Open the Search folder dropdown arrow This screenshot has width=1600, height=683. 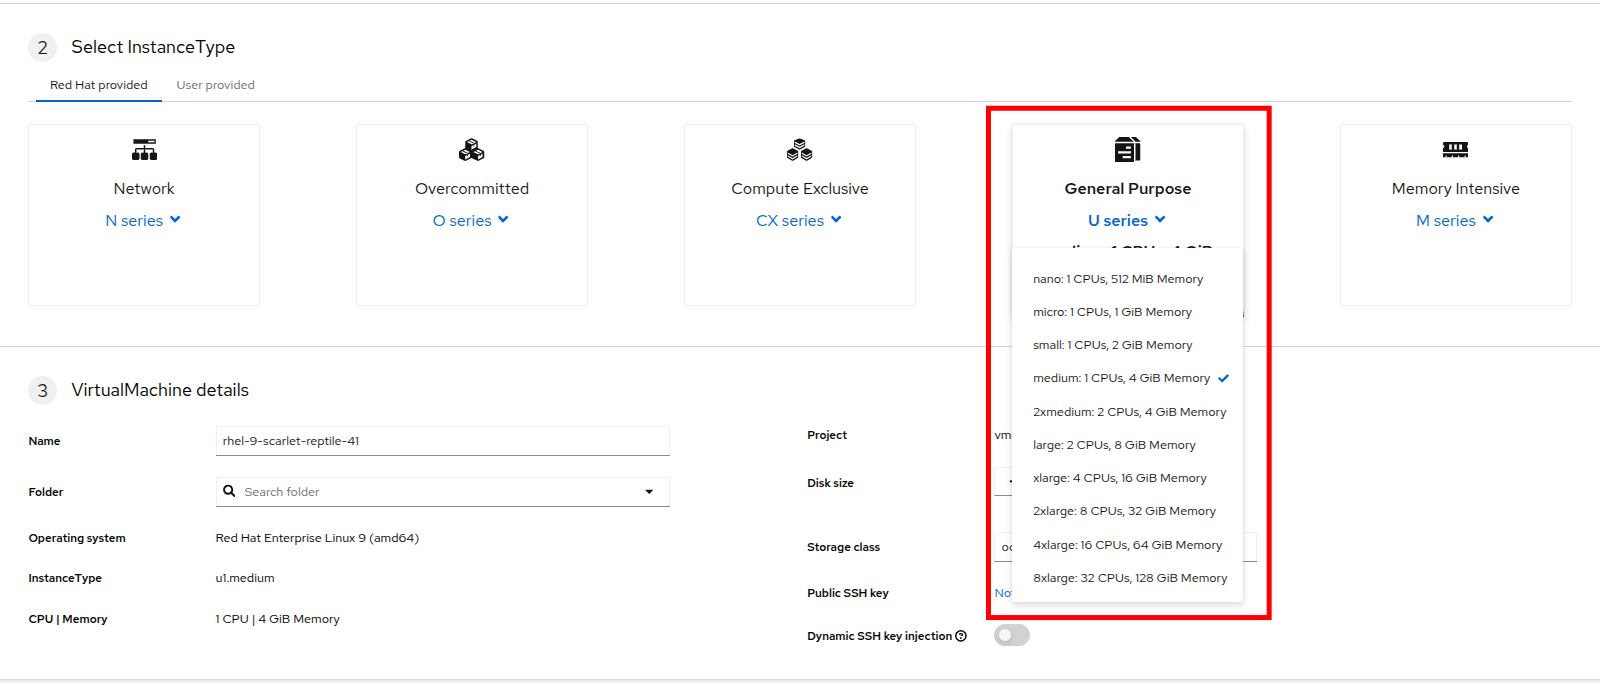(649, 492)
